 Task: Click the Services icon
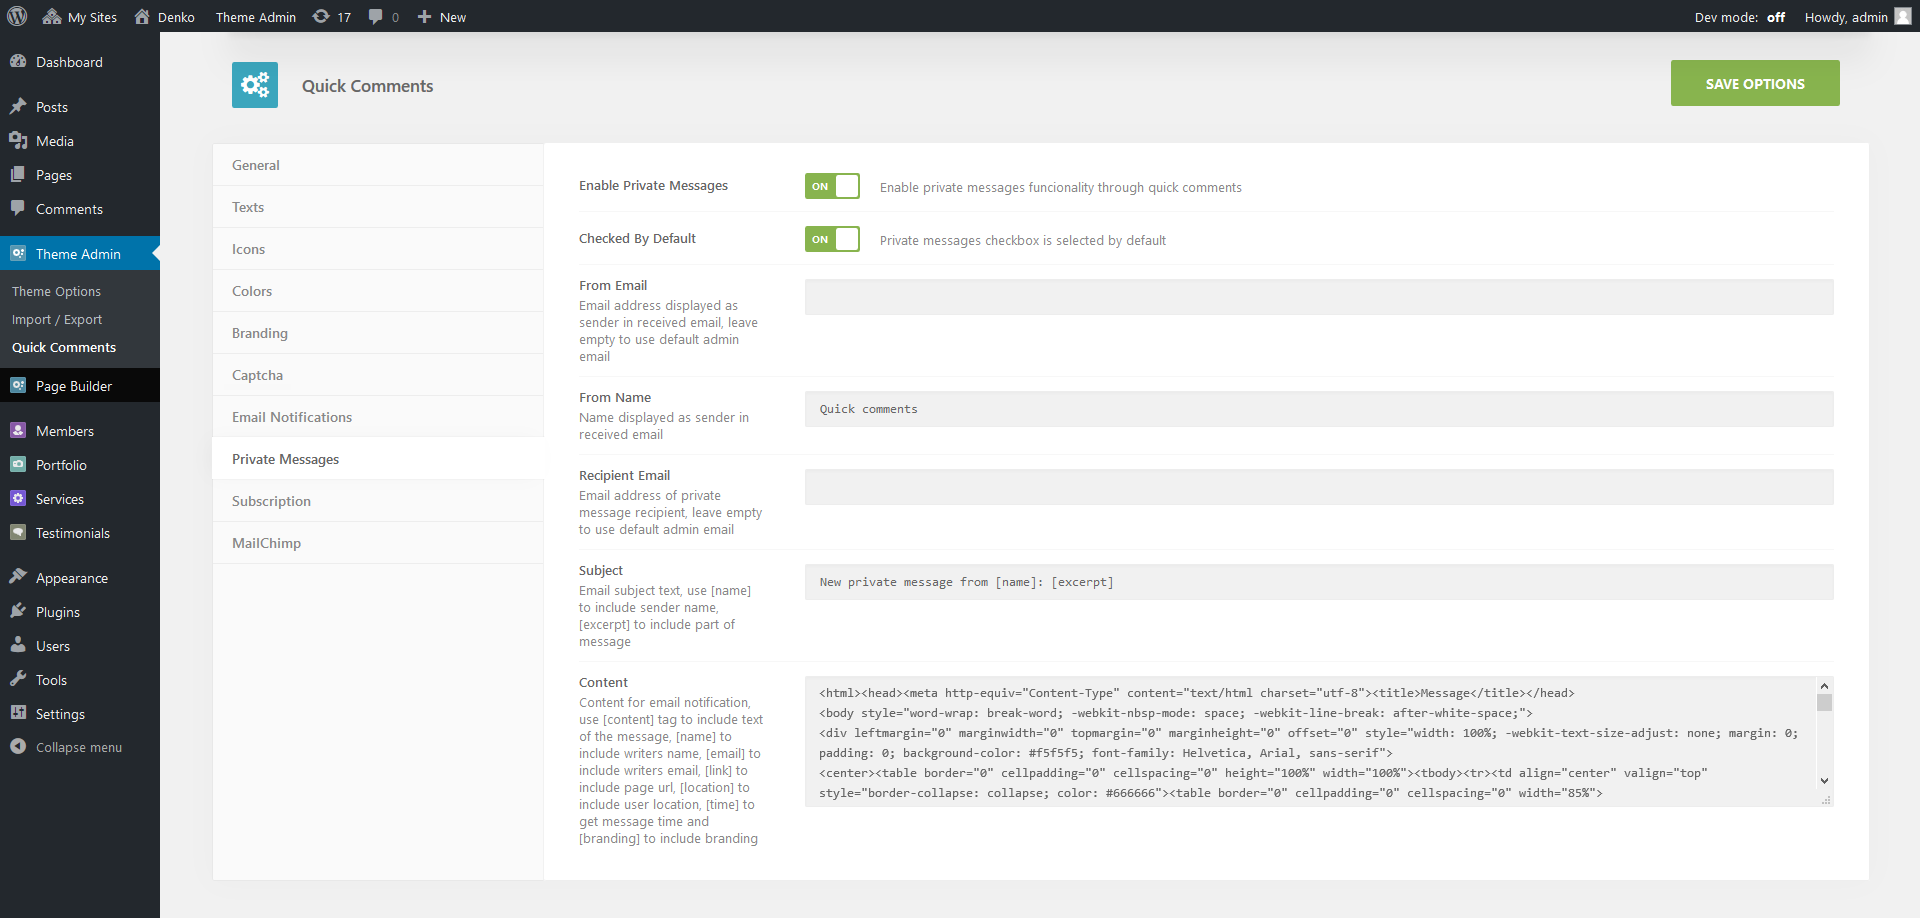point(18,498)
